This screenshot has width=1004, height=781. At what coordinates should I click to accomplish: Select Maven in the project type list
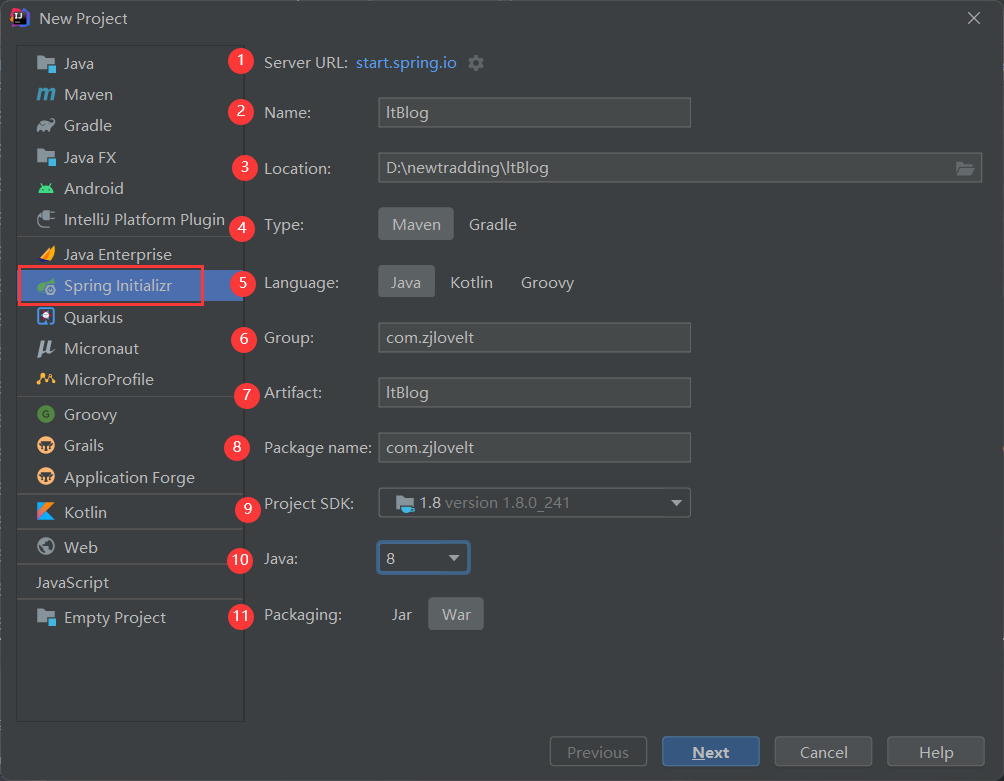pos(131,94)
